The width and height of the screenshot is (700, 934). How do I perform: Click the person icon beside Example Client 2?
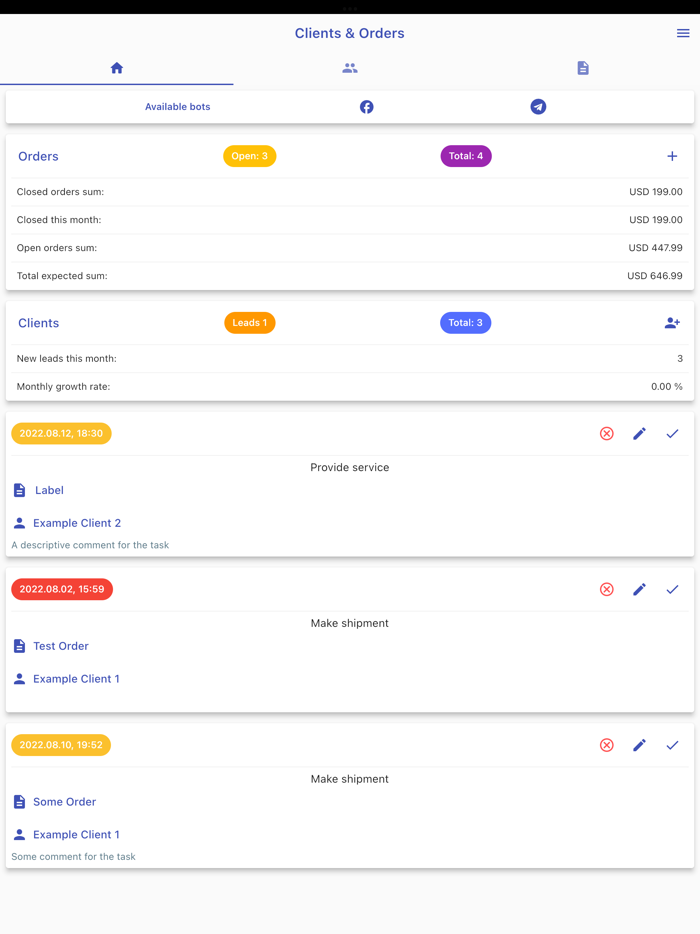(18, 522)
